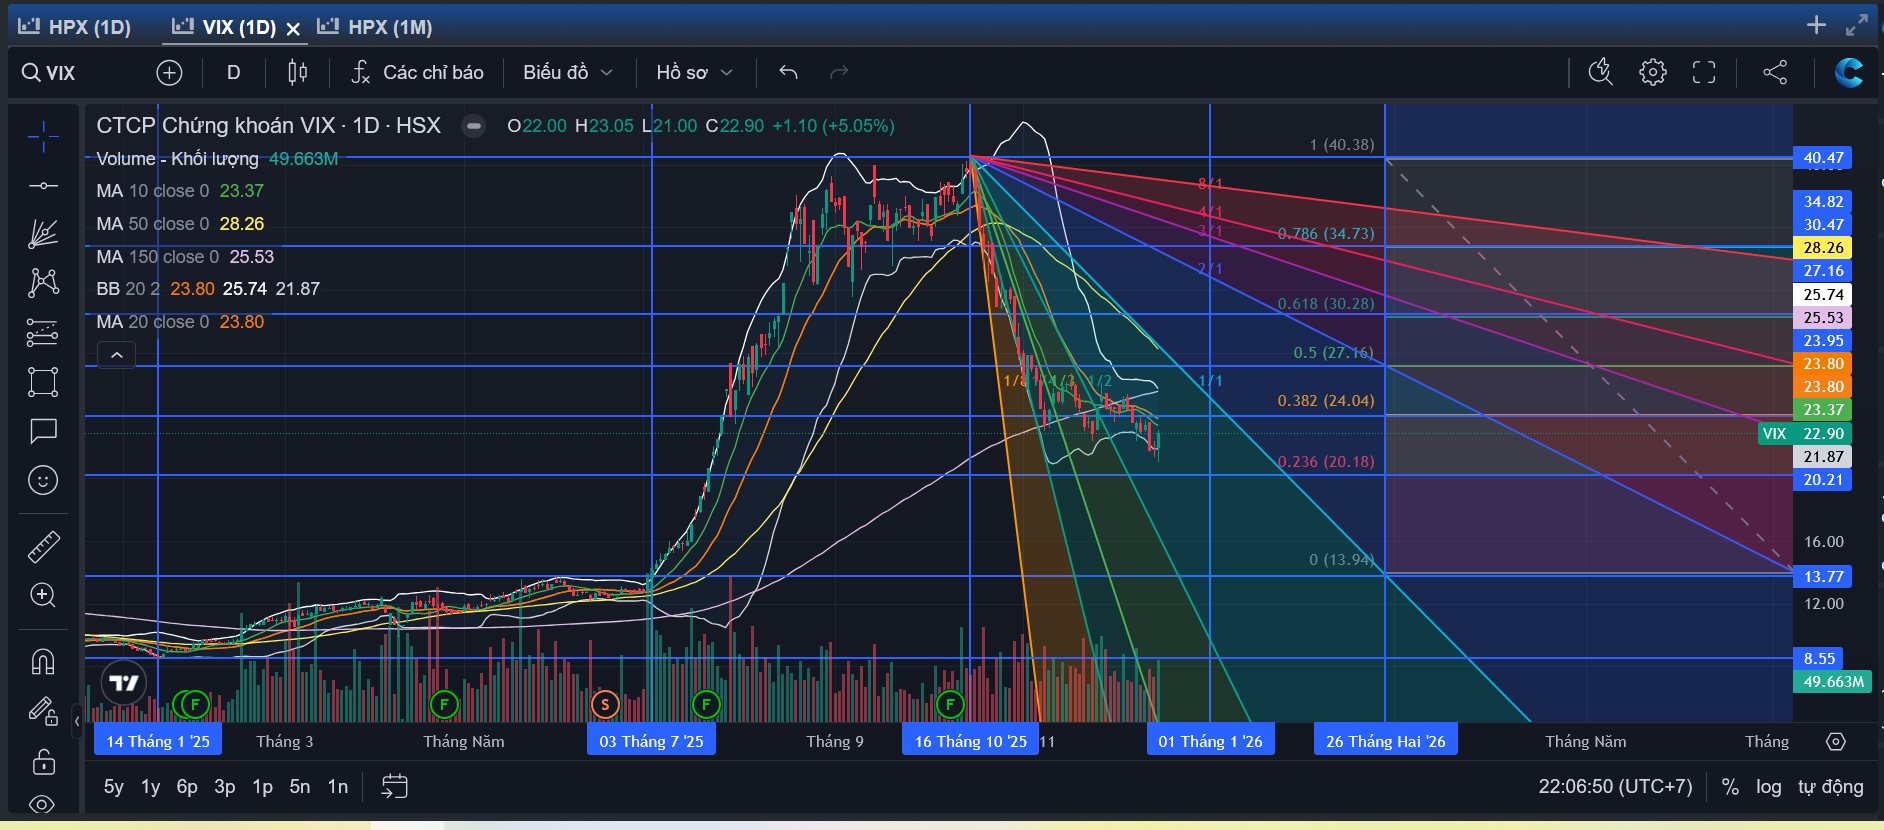The width and height of the screenshot is (1884, 830).
Task: Click the blue C logo icon
Action: pyautogui.click(x=1849, y=72)
